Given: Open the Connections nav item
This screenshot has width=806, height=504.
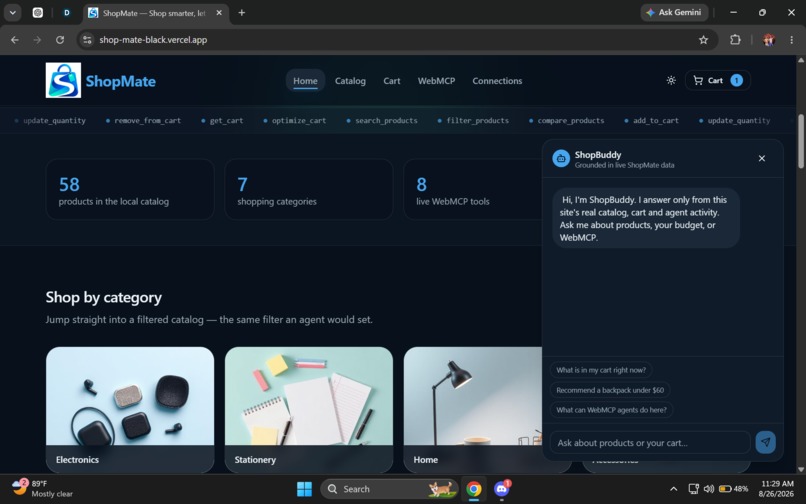Looking at the screenshot, I should pyautogui.click(x=497, y=81).
